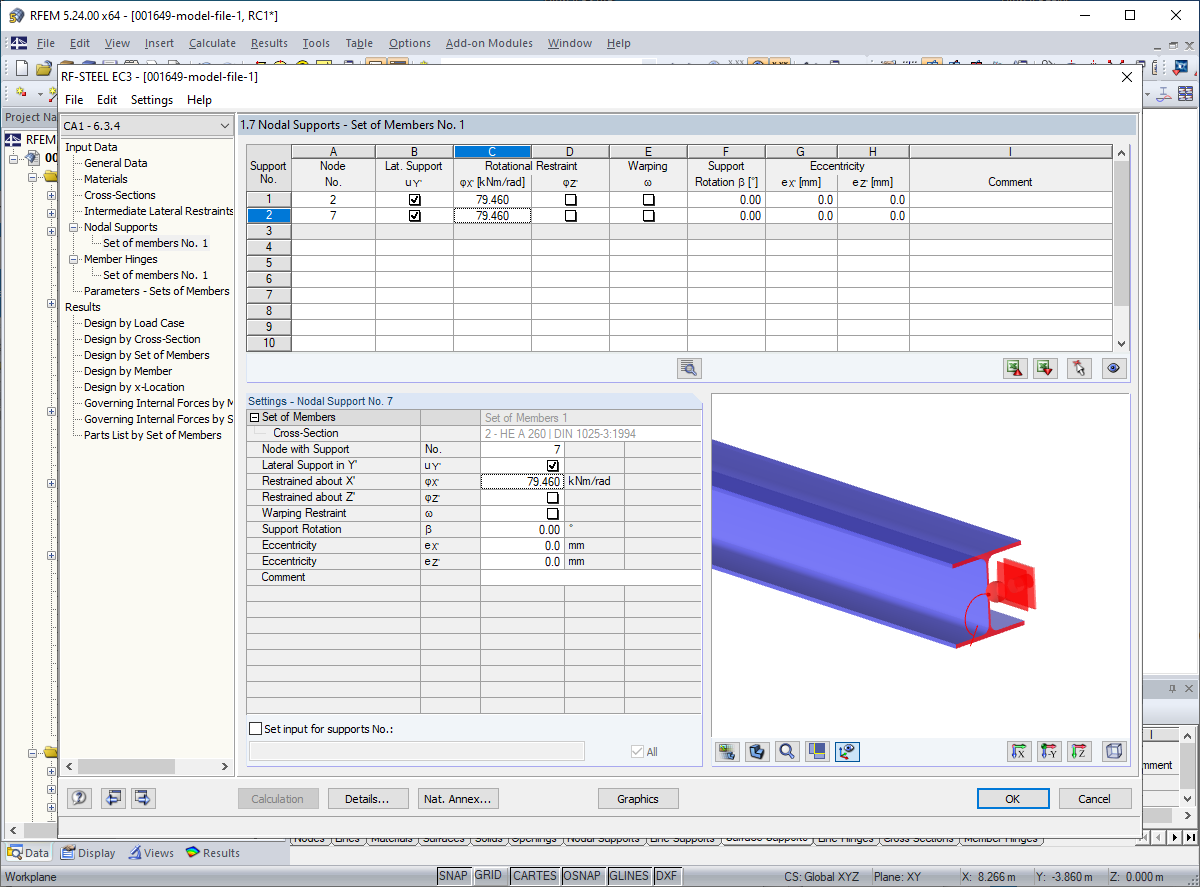Viewport: 1200px width, 887px height.
Task: Set the view in X direction
Action: click(1019, 750)
